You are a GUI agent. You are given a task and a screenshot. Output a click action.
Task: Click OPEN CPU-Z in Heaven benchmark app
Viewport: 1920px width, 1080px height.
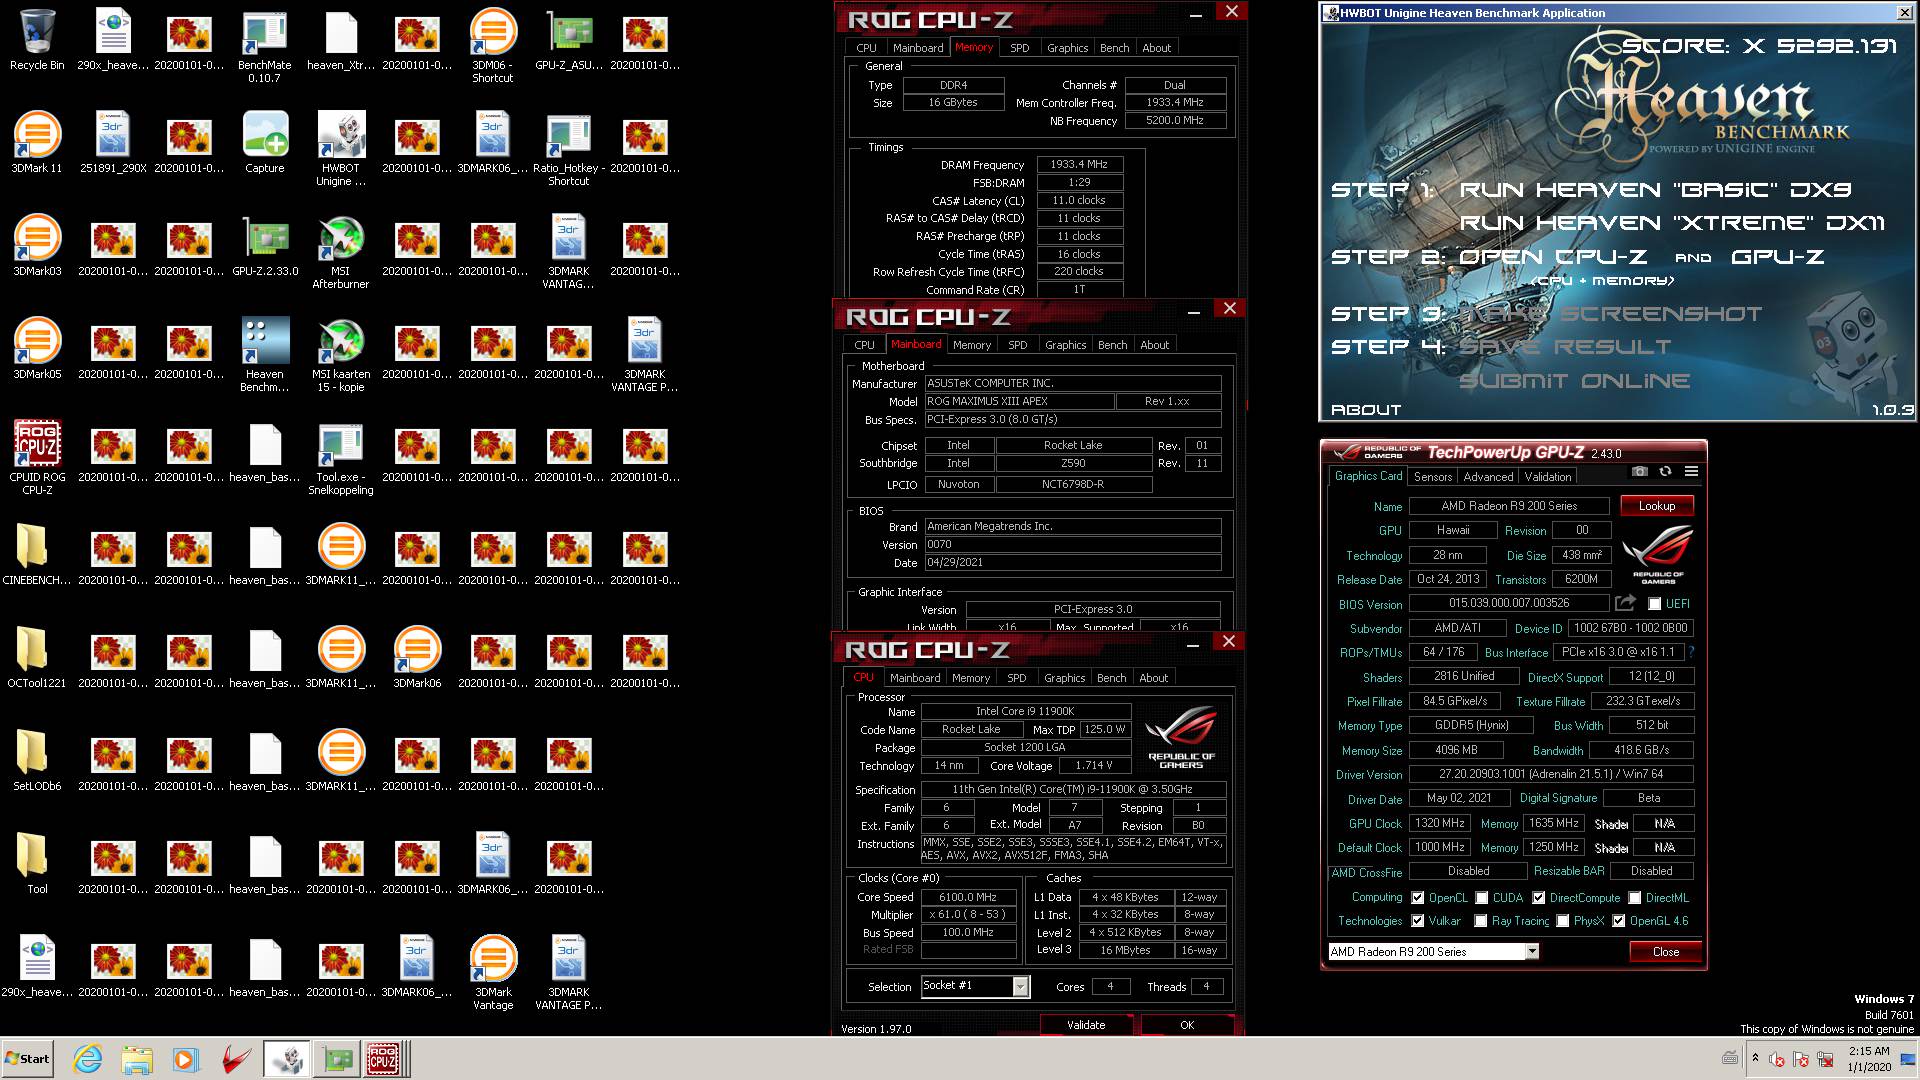coord(1553,257)
